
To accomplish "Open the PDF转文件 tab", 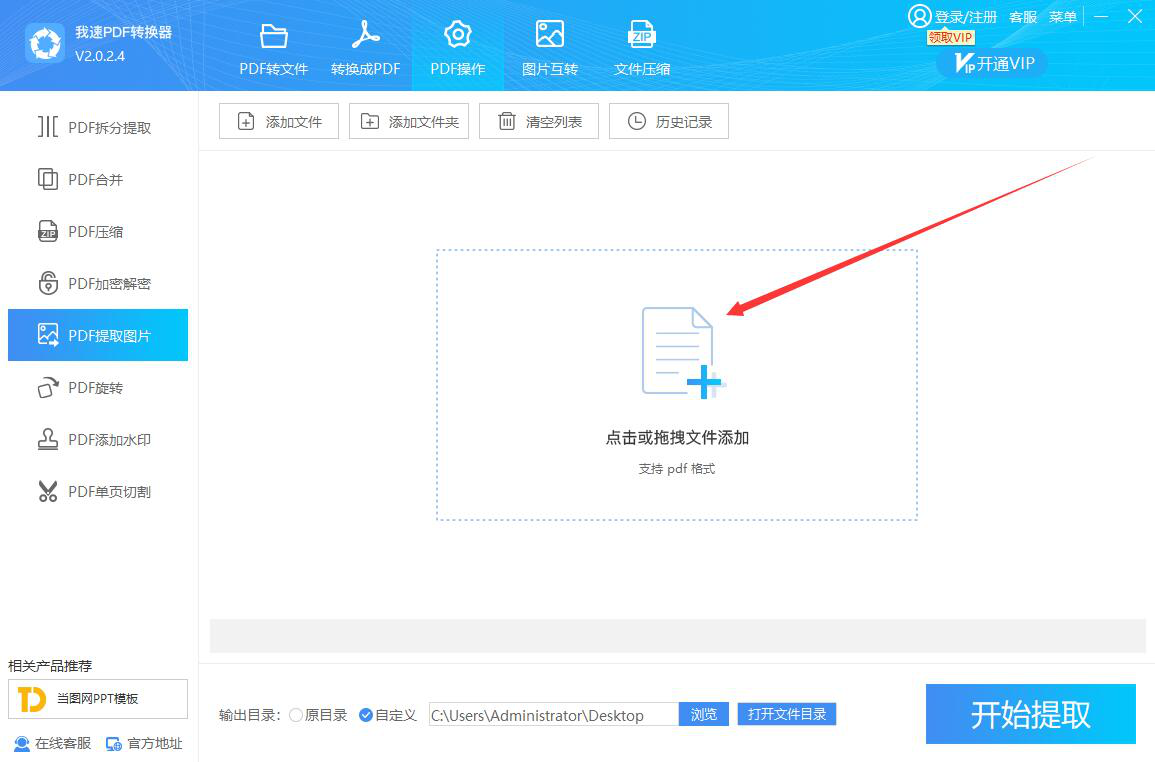I will pyautogui.click(x=273, y=49).
